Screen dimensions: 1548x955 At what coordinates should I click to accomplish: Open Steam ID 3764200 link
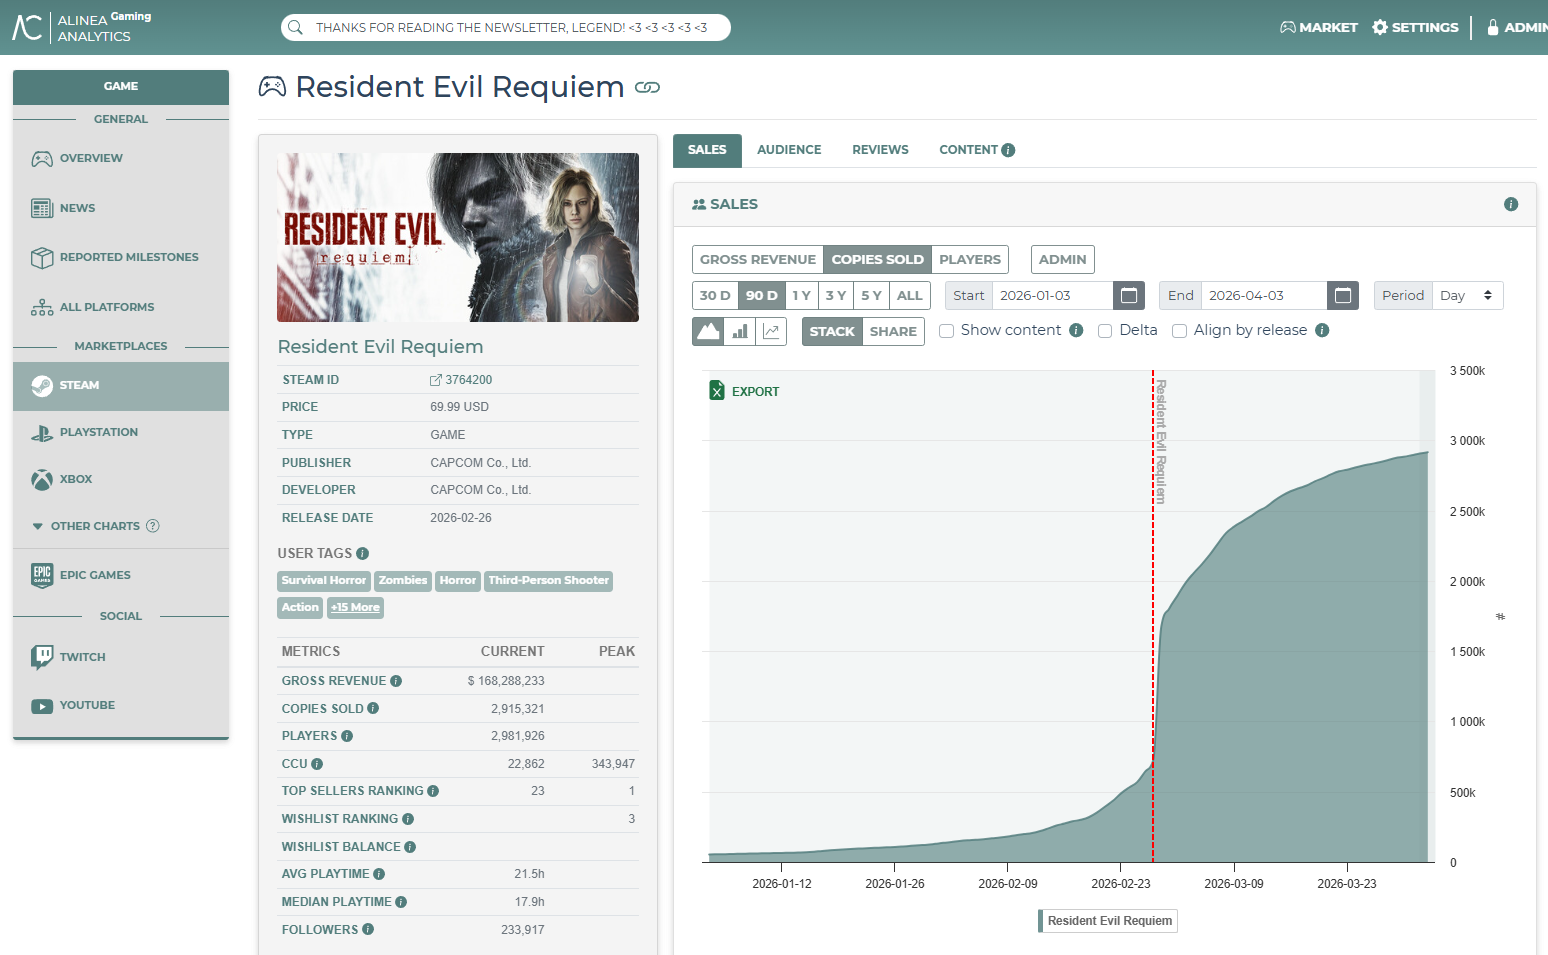461,380
